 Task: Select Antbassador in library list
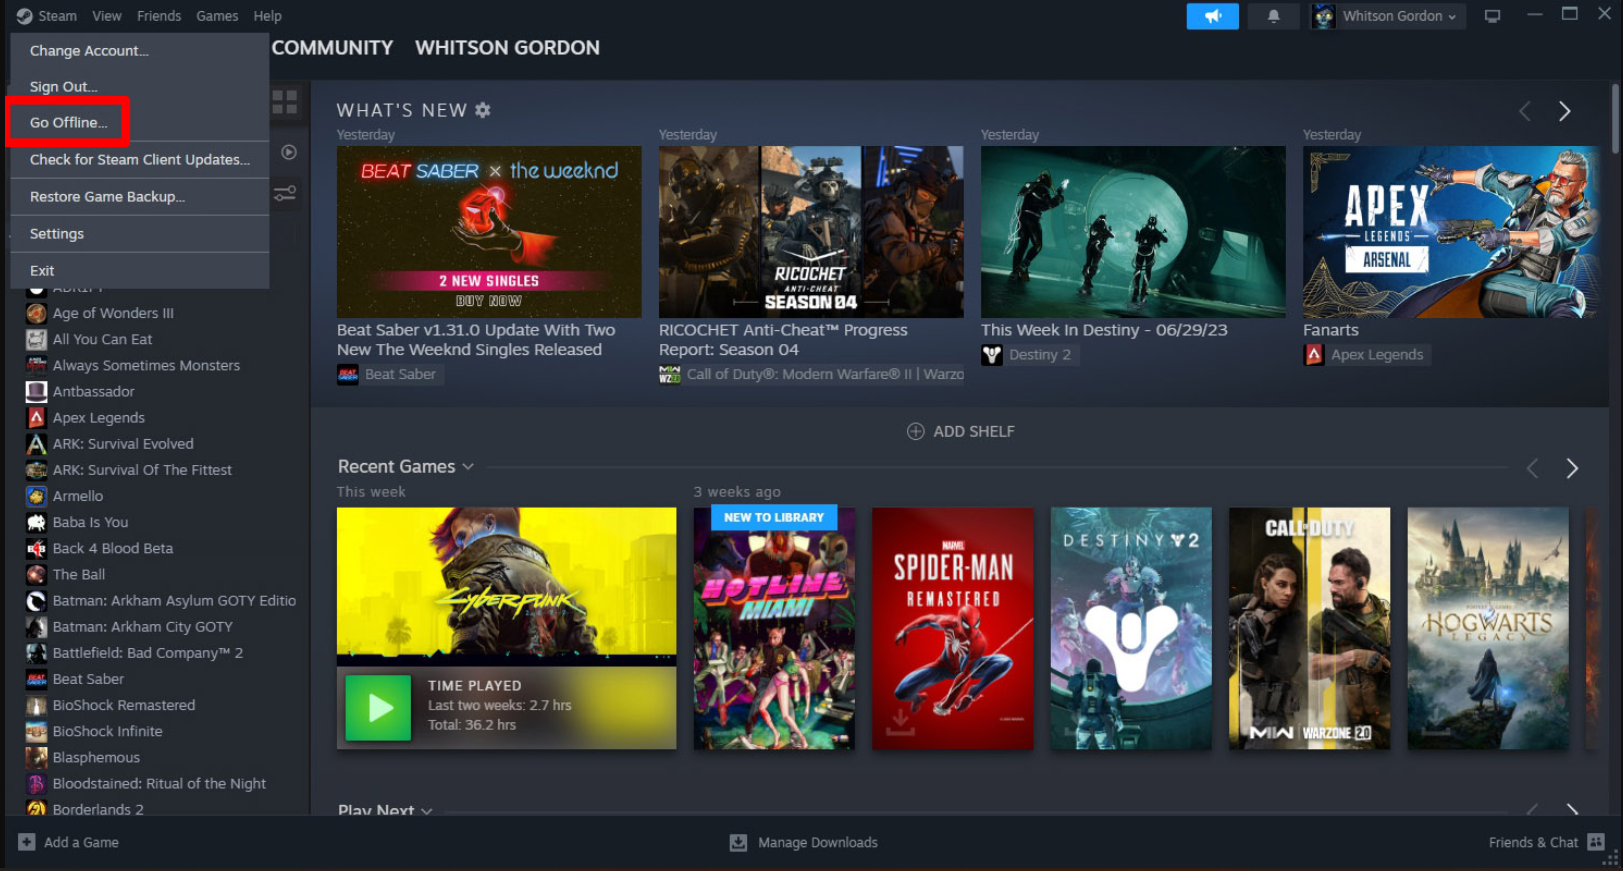[x=93, y=391]
